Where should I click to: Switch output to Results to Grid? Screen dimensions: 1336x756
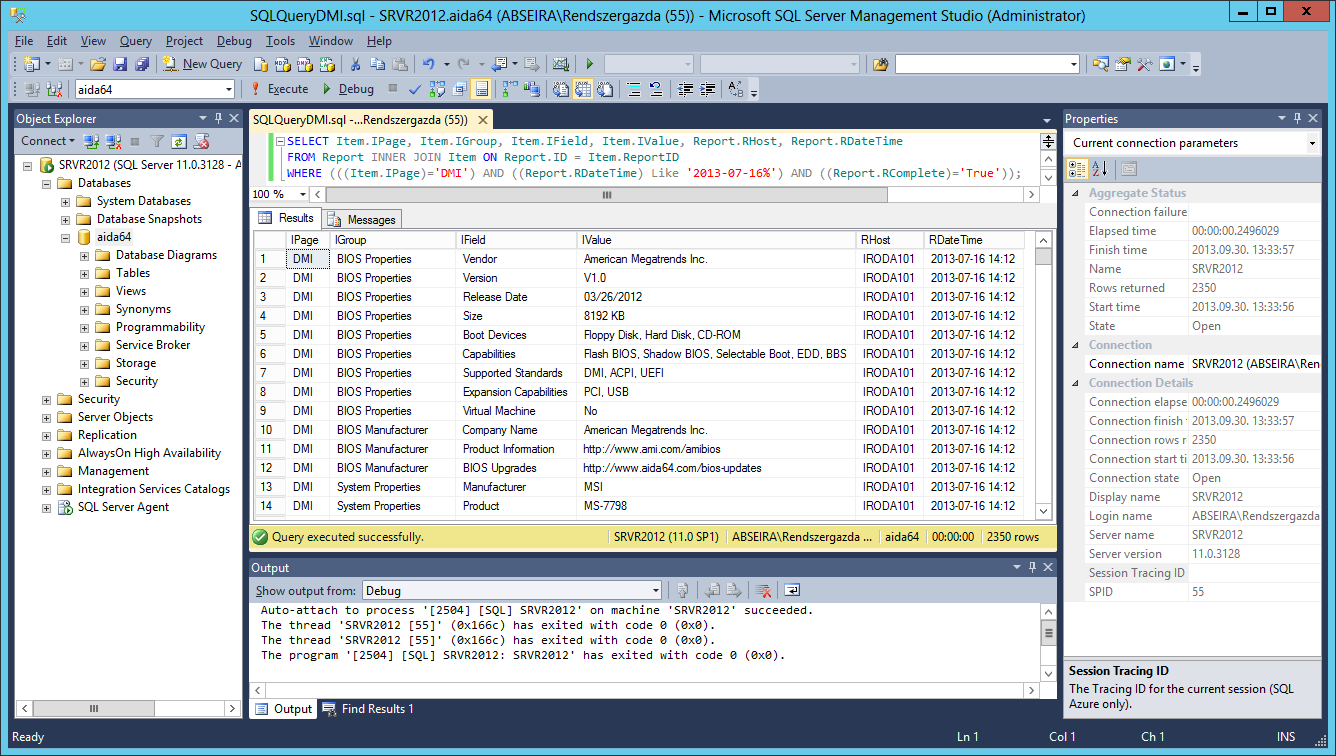pyautogui.click(x=582, y=89)
